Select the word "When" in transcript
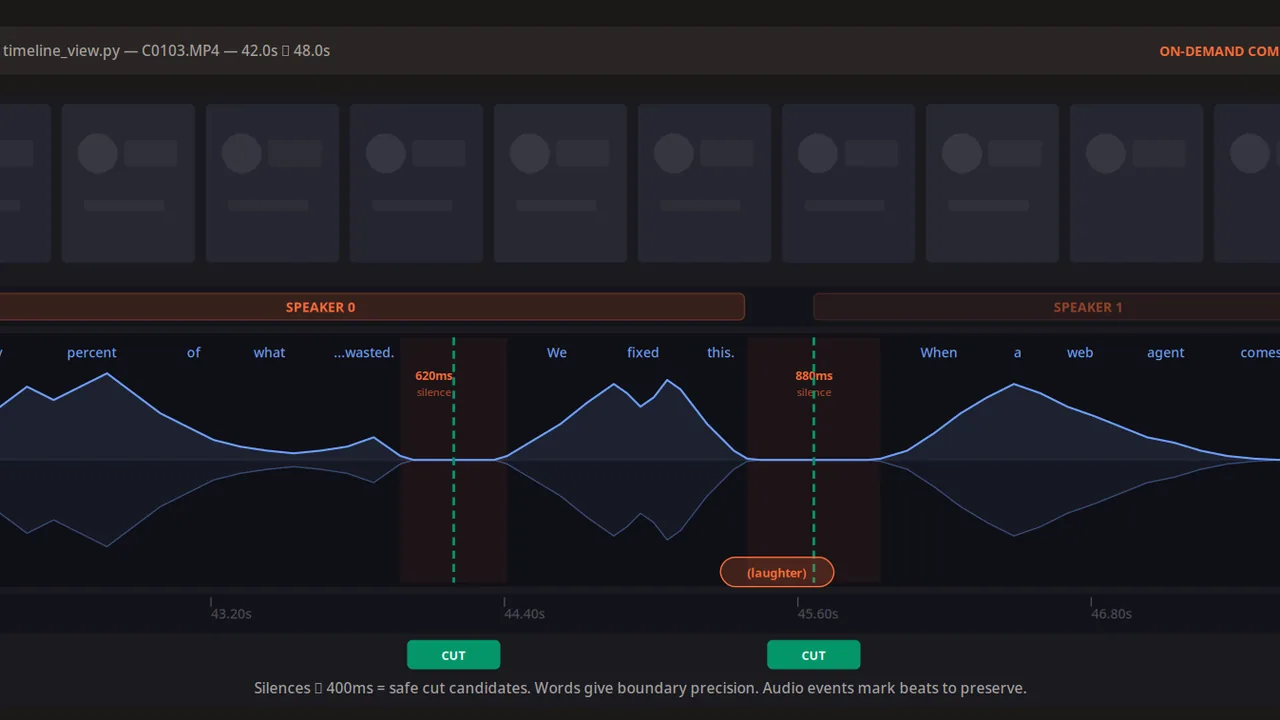 (x=939, y=352)
